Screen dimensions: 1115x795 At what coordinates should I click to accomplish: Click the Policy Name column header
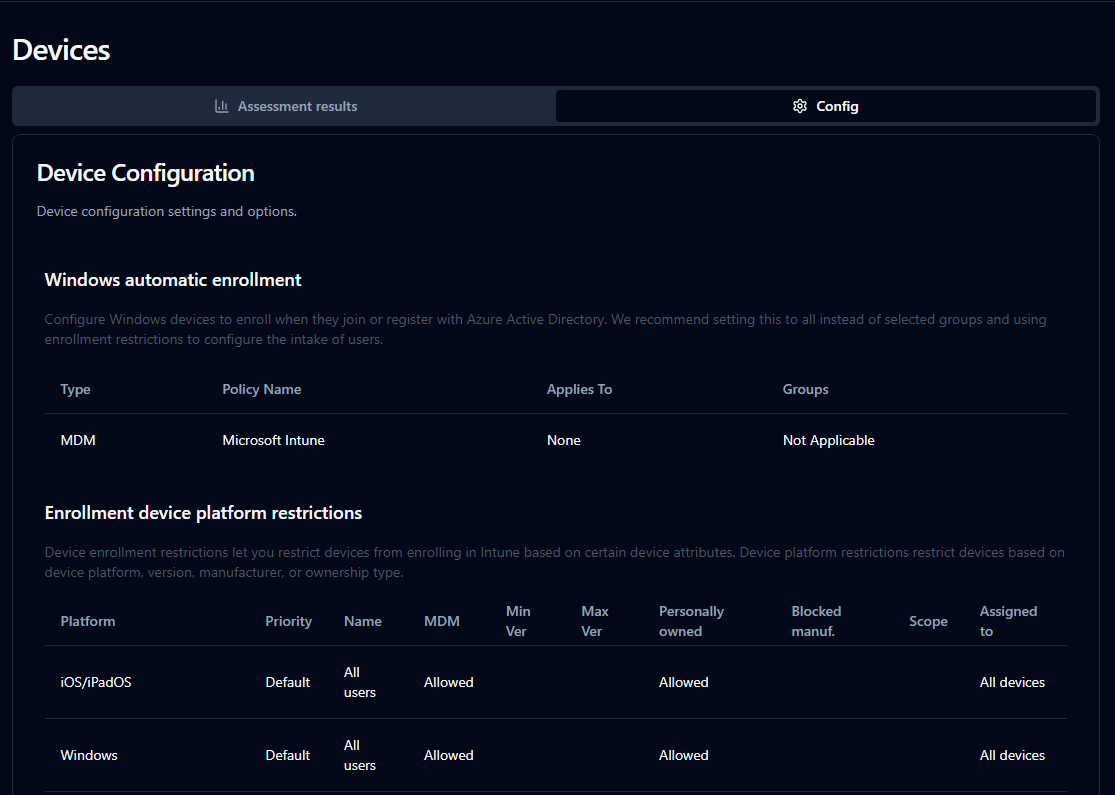coord(261,389)
